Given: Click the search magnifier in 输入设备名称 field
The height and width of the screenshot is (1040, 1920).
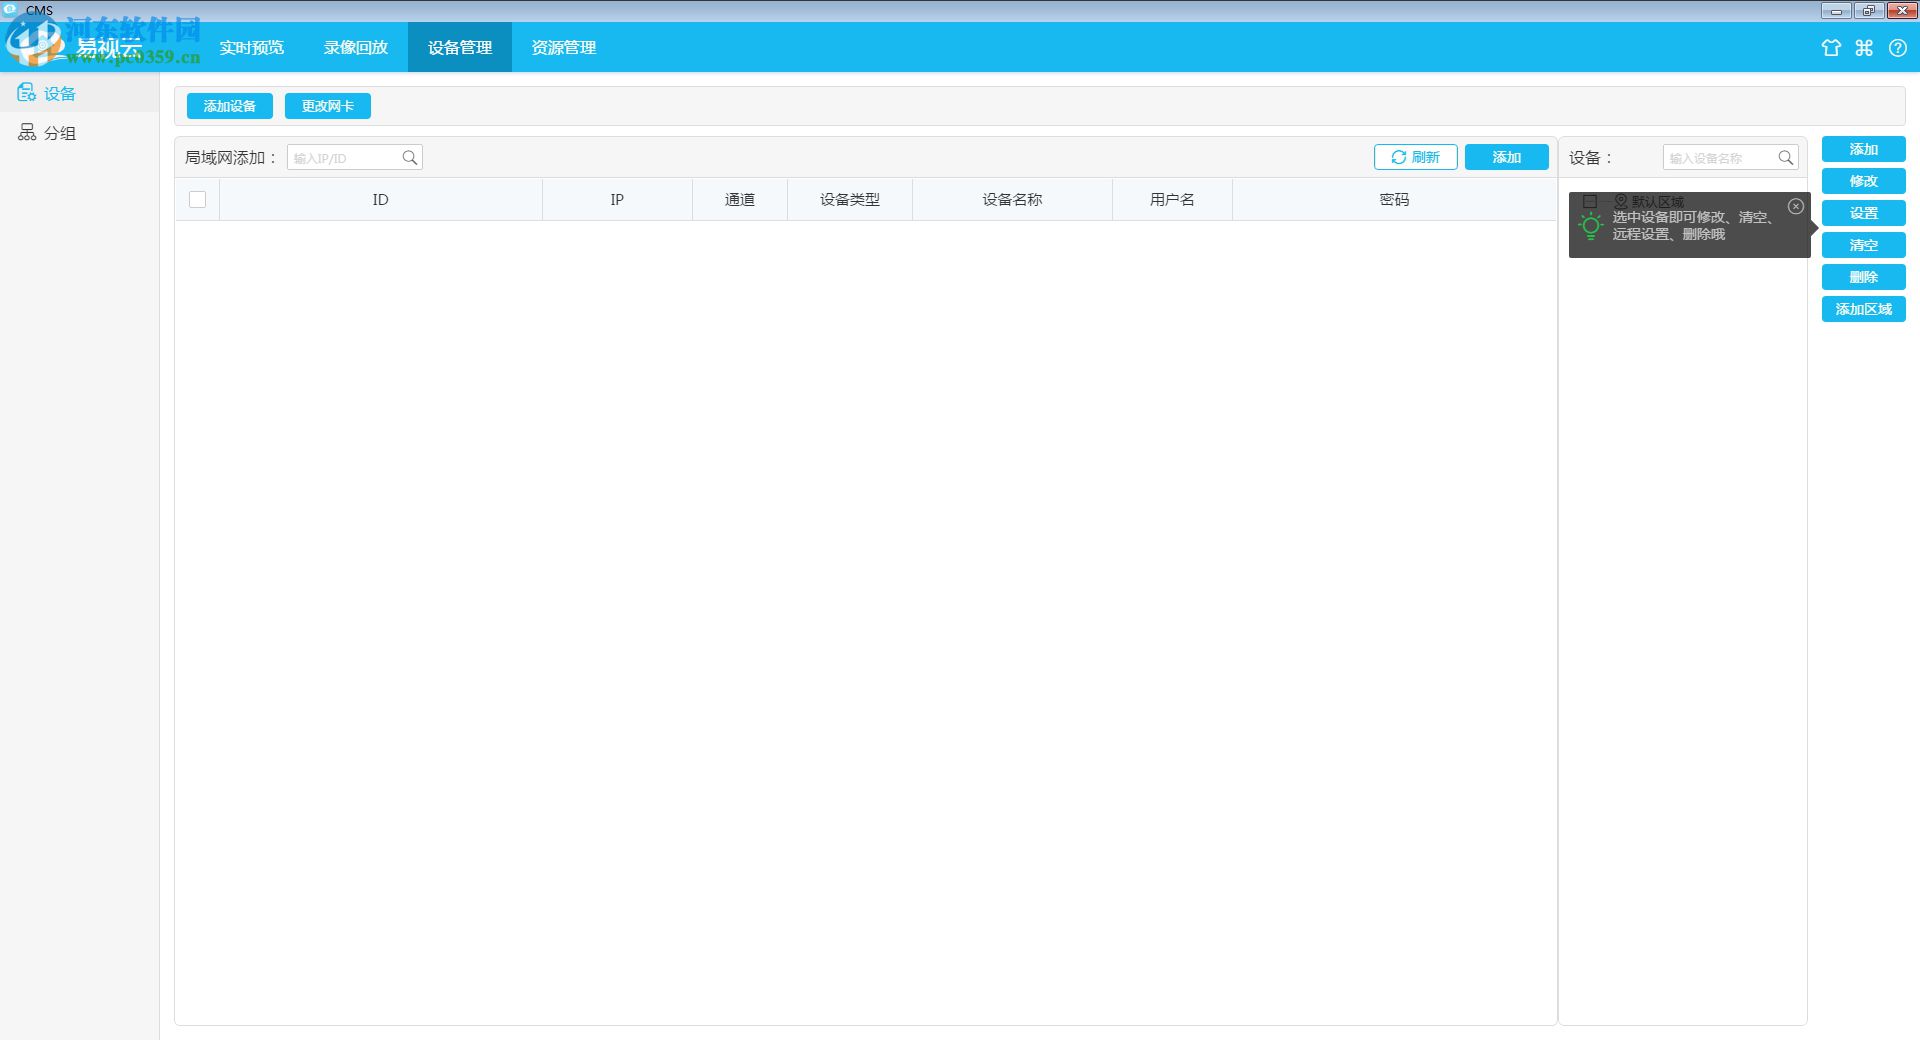Looking at the screenshot, I should pos(1788,157).
